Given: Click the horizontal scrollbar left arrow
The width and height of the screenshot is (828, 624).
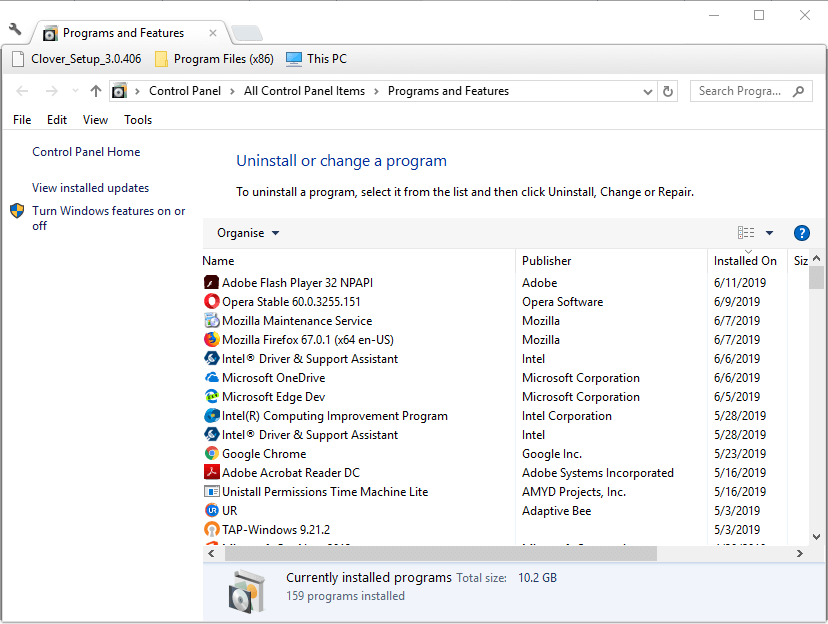Looking at the screenshot, I should pos(211,553).
